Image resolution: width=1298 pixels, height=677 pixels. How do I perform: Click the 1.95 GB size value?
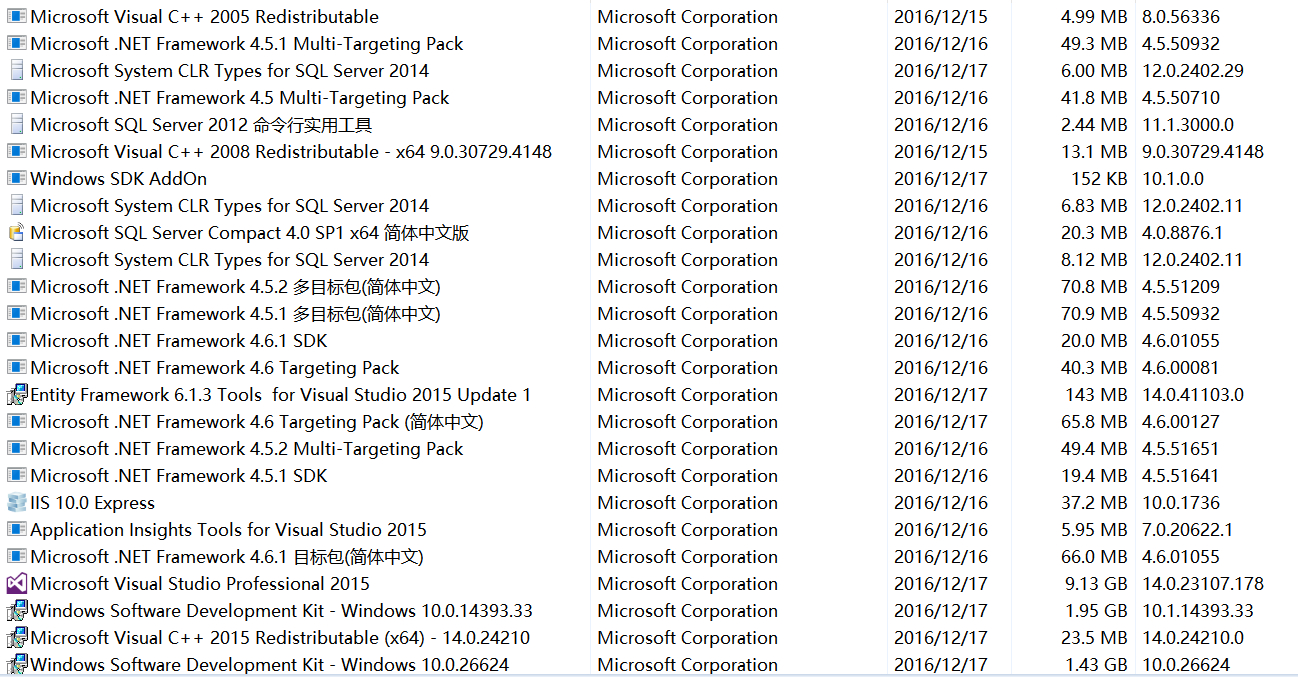(1096, 611)
